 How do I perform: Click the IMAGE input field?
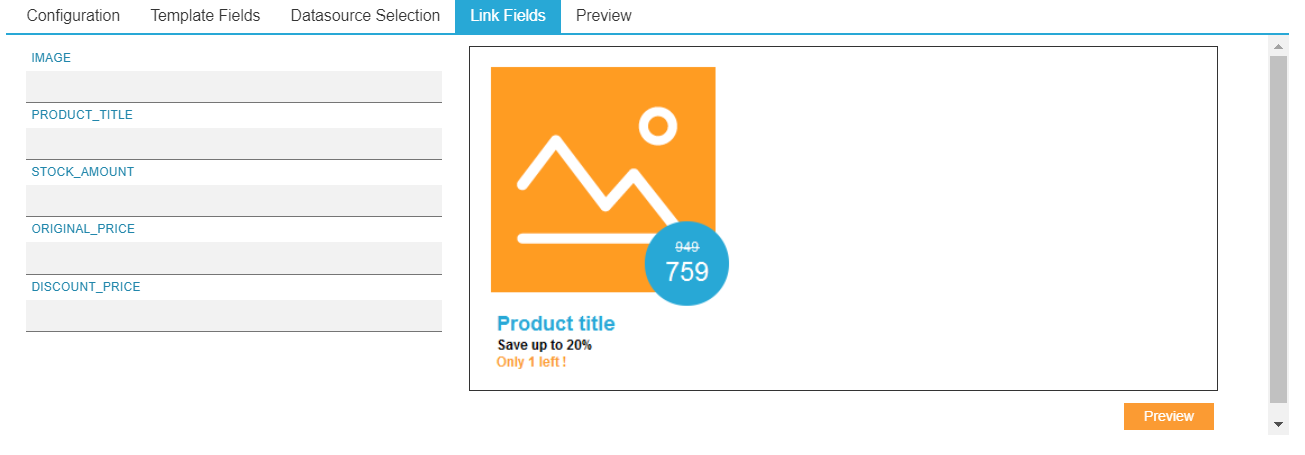coord(234,86)
